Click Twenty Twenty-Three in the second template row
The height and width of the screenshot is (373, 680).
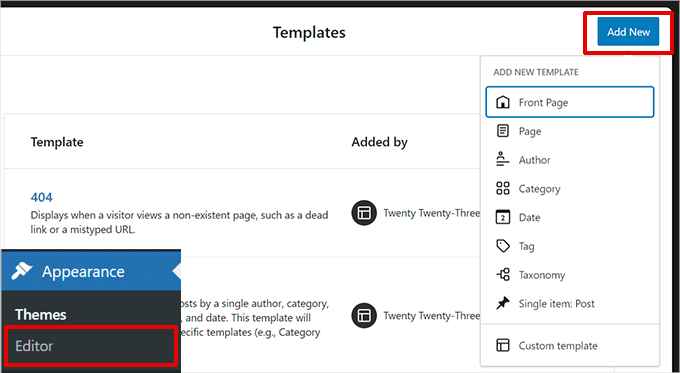pyautogui.click(x=432, y=315)
